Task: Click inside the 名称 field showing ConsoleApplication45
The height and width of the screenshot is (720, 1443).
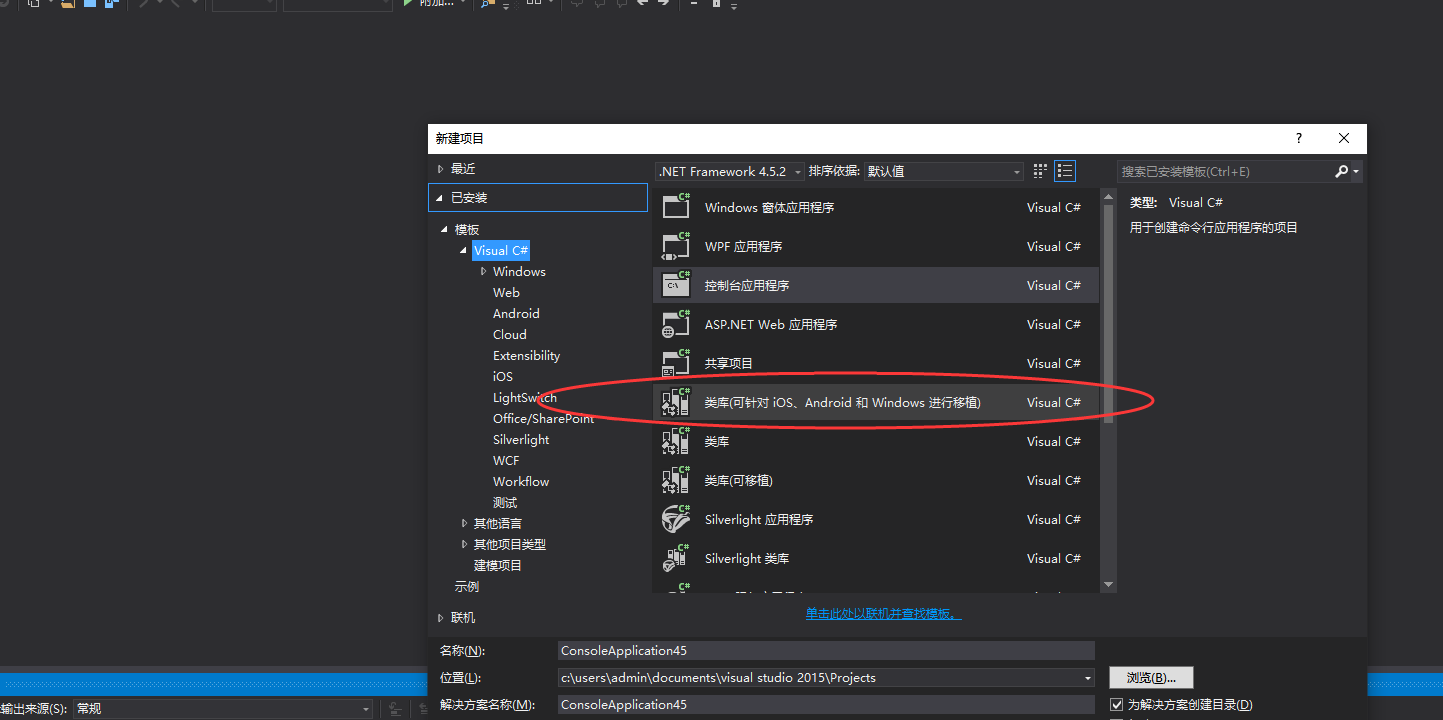Action: (x=825, y=650)
